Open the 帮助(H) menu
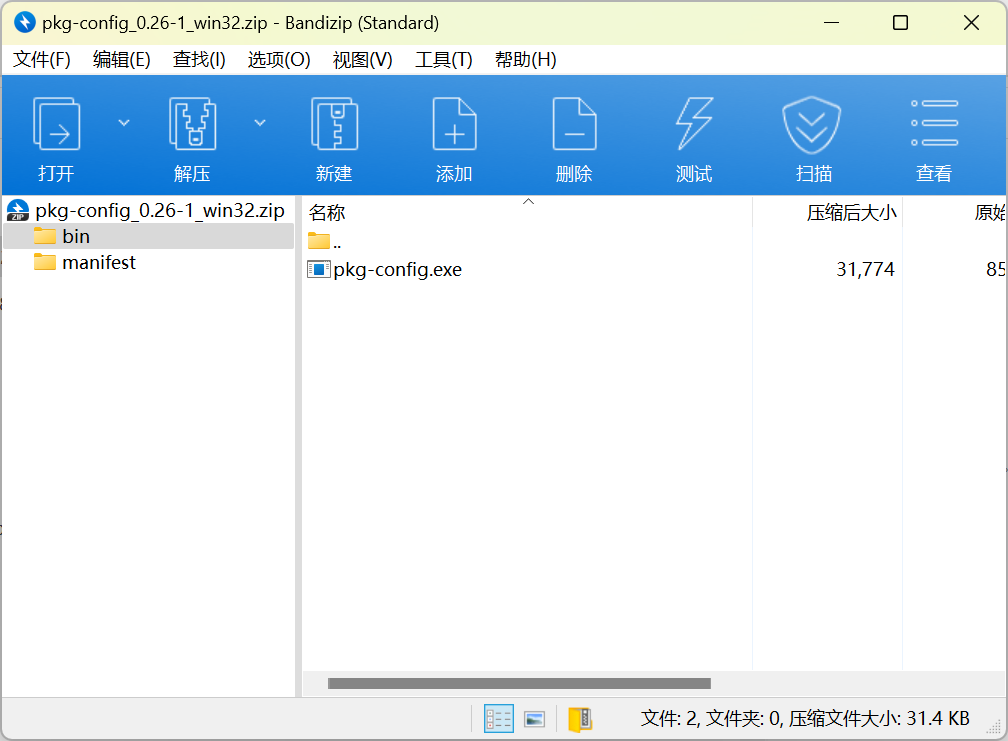The width and height of the screenshot is (1008, 741). click(x=526, y=60)
